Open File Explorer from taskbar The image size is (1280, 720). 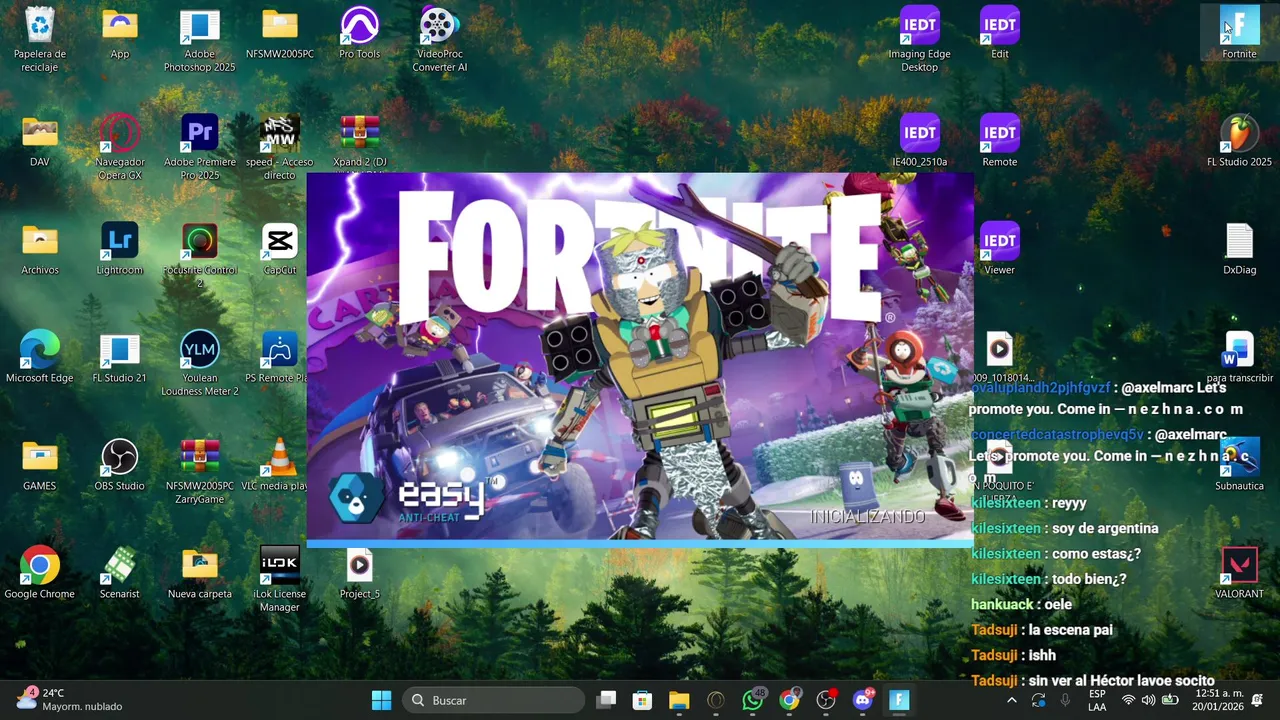click(679, 700)
